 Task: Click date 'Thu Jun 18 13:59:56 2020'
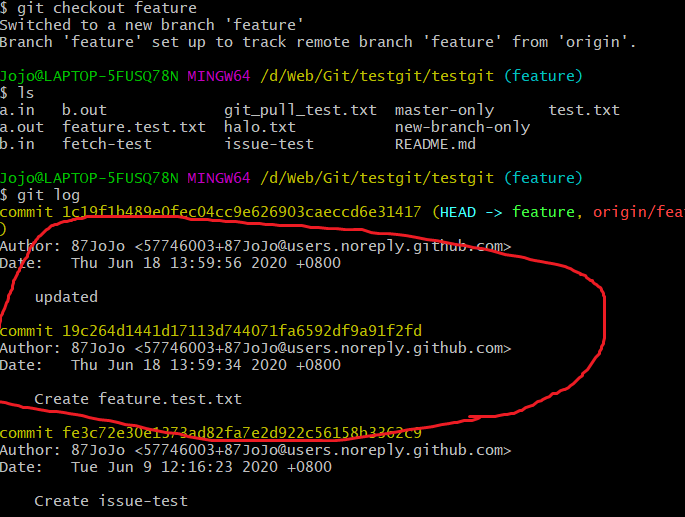pyautogui.click(x=179, y=263)
